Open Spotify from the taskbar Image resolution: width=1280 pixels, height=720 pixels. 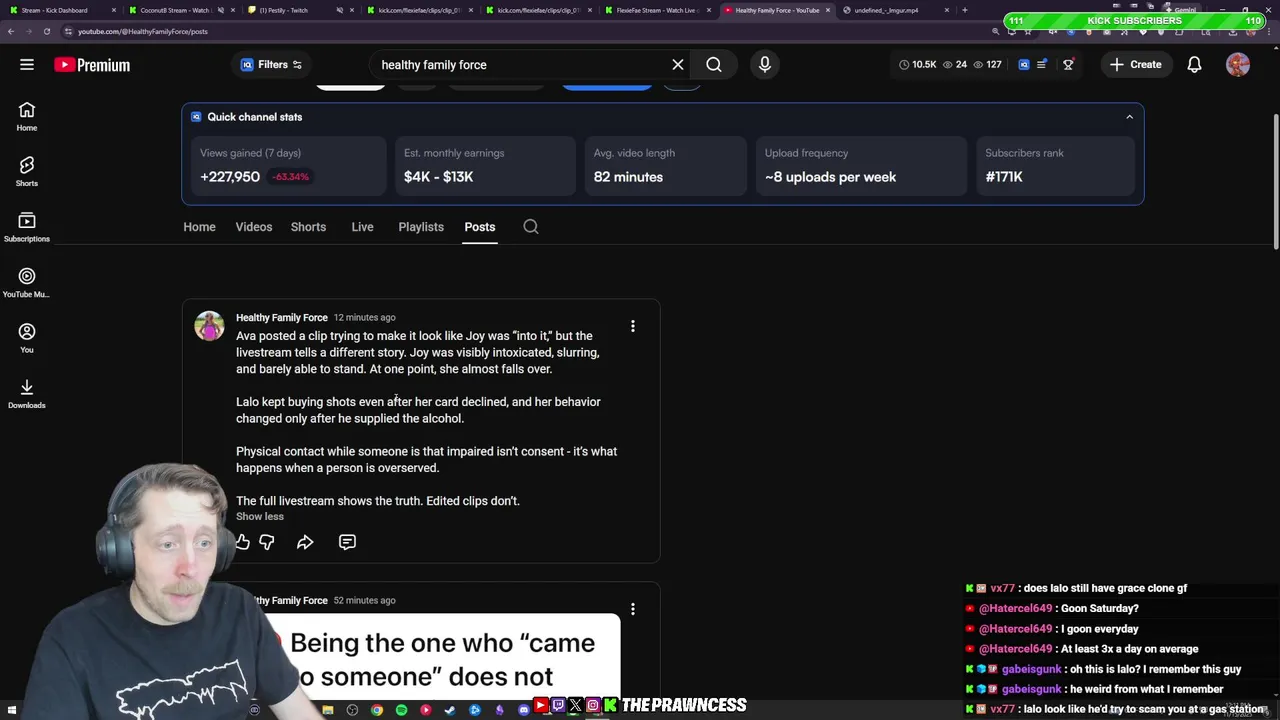coord(401,710)
